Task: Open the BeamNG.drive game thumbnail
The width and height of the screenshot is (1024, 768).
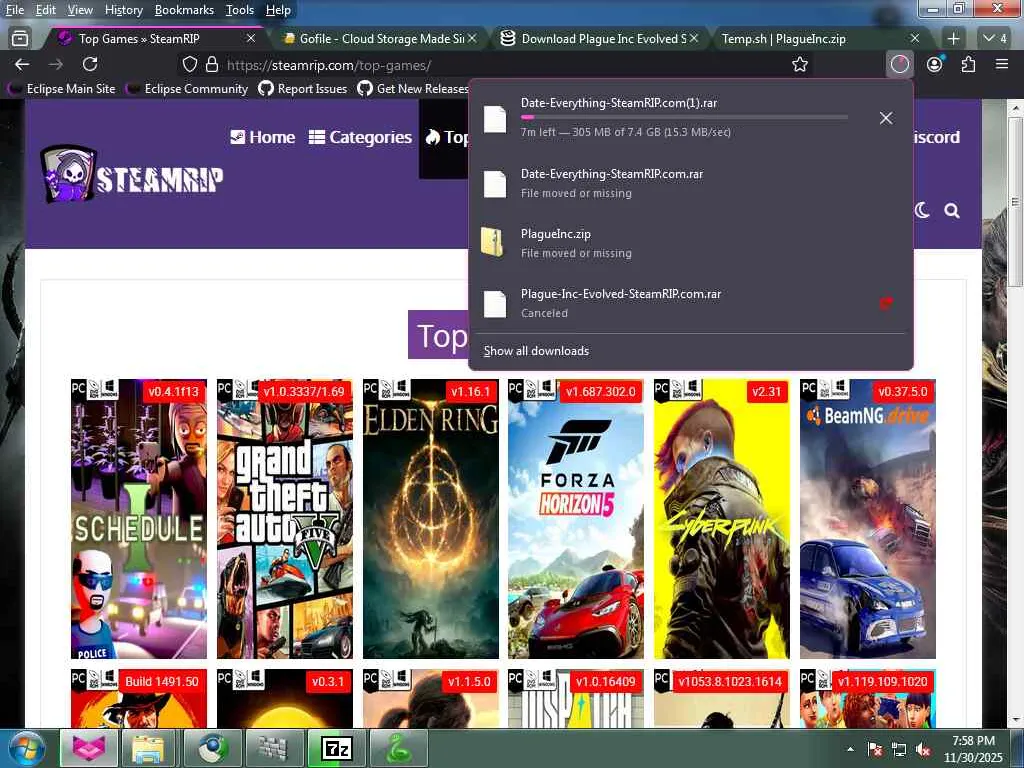Action: (x=868, y=519)
